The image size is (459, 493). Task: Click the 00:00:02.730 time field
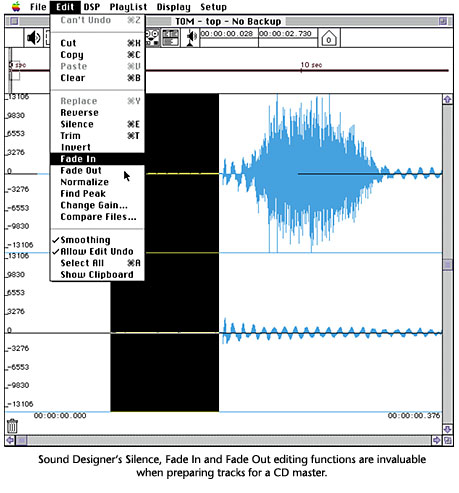click(x=288, y=34)
